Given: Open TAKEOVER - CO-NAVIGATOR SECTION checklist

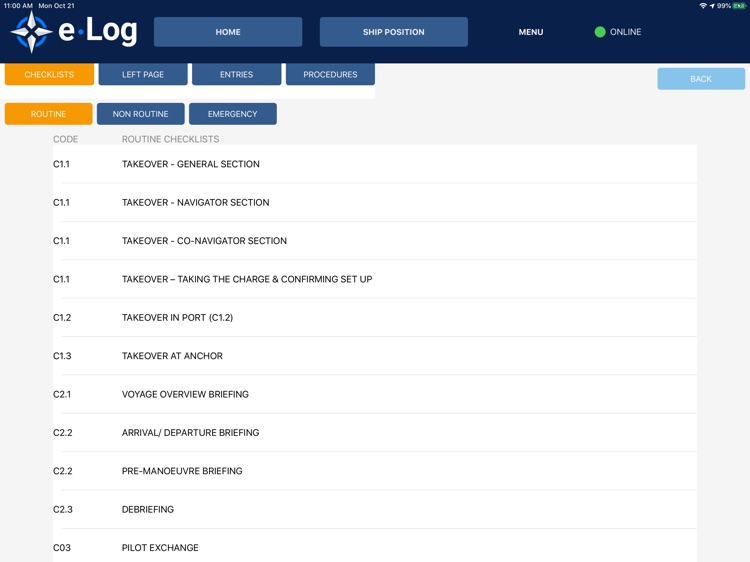Looking at the screenshot, I should [375, 241].
